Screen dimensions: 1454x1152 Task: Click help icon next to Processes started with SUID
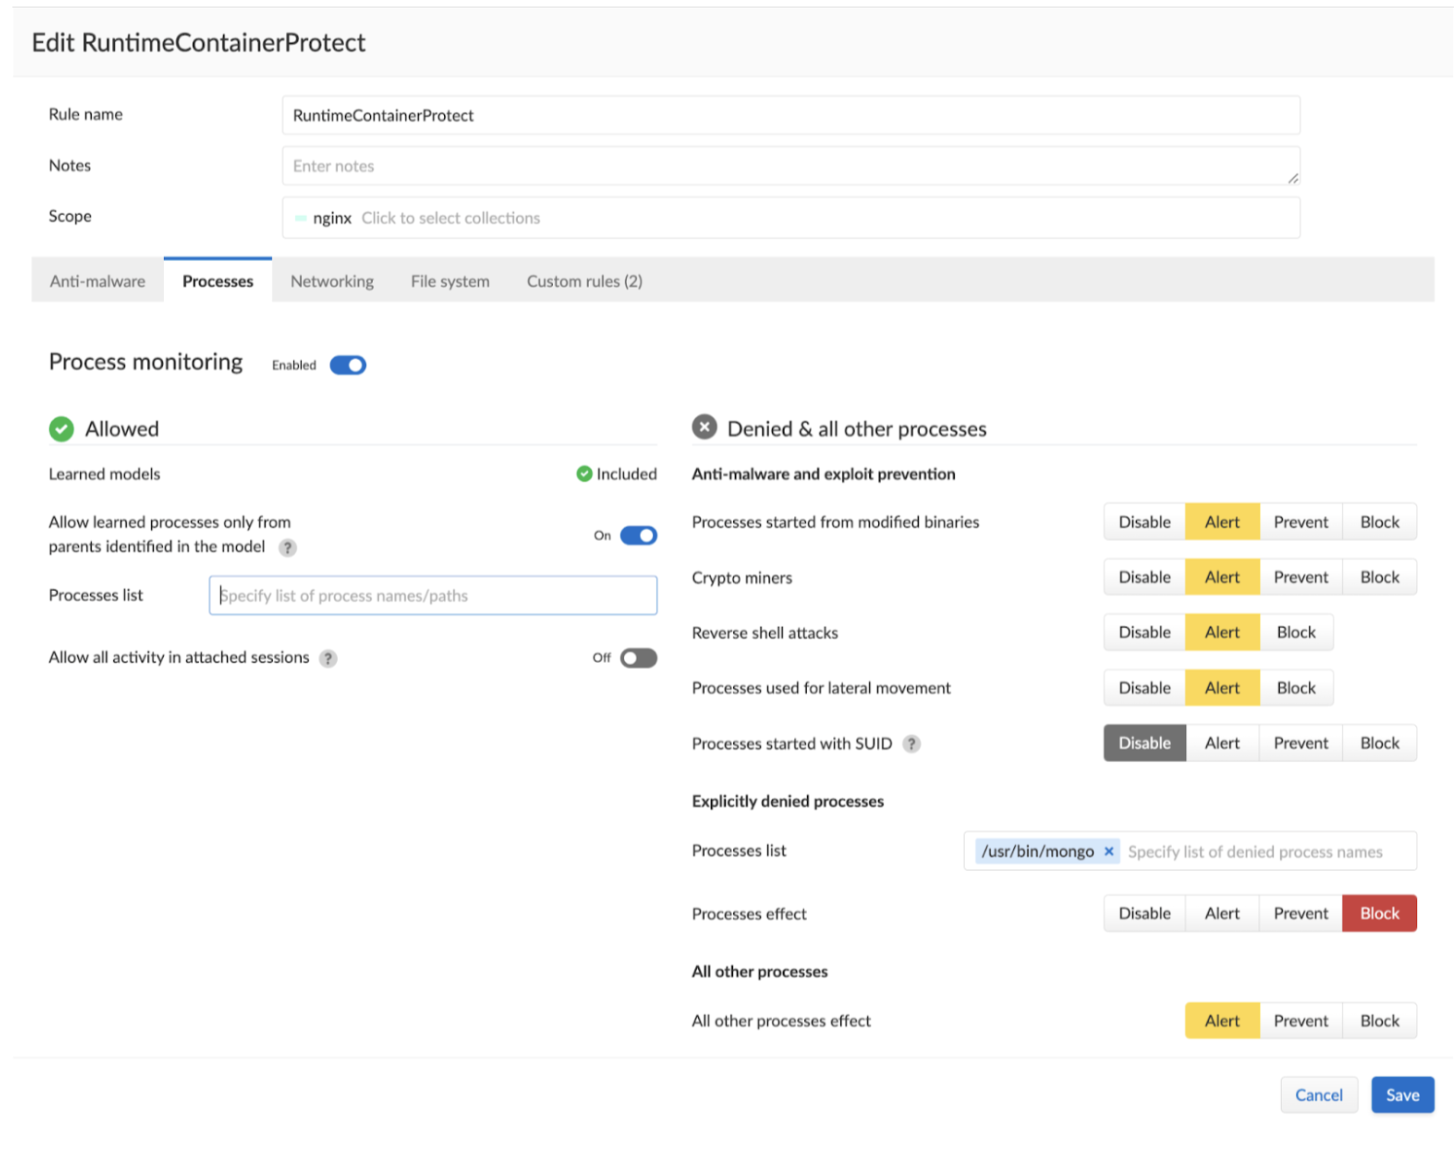point(911,744)
